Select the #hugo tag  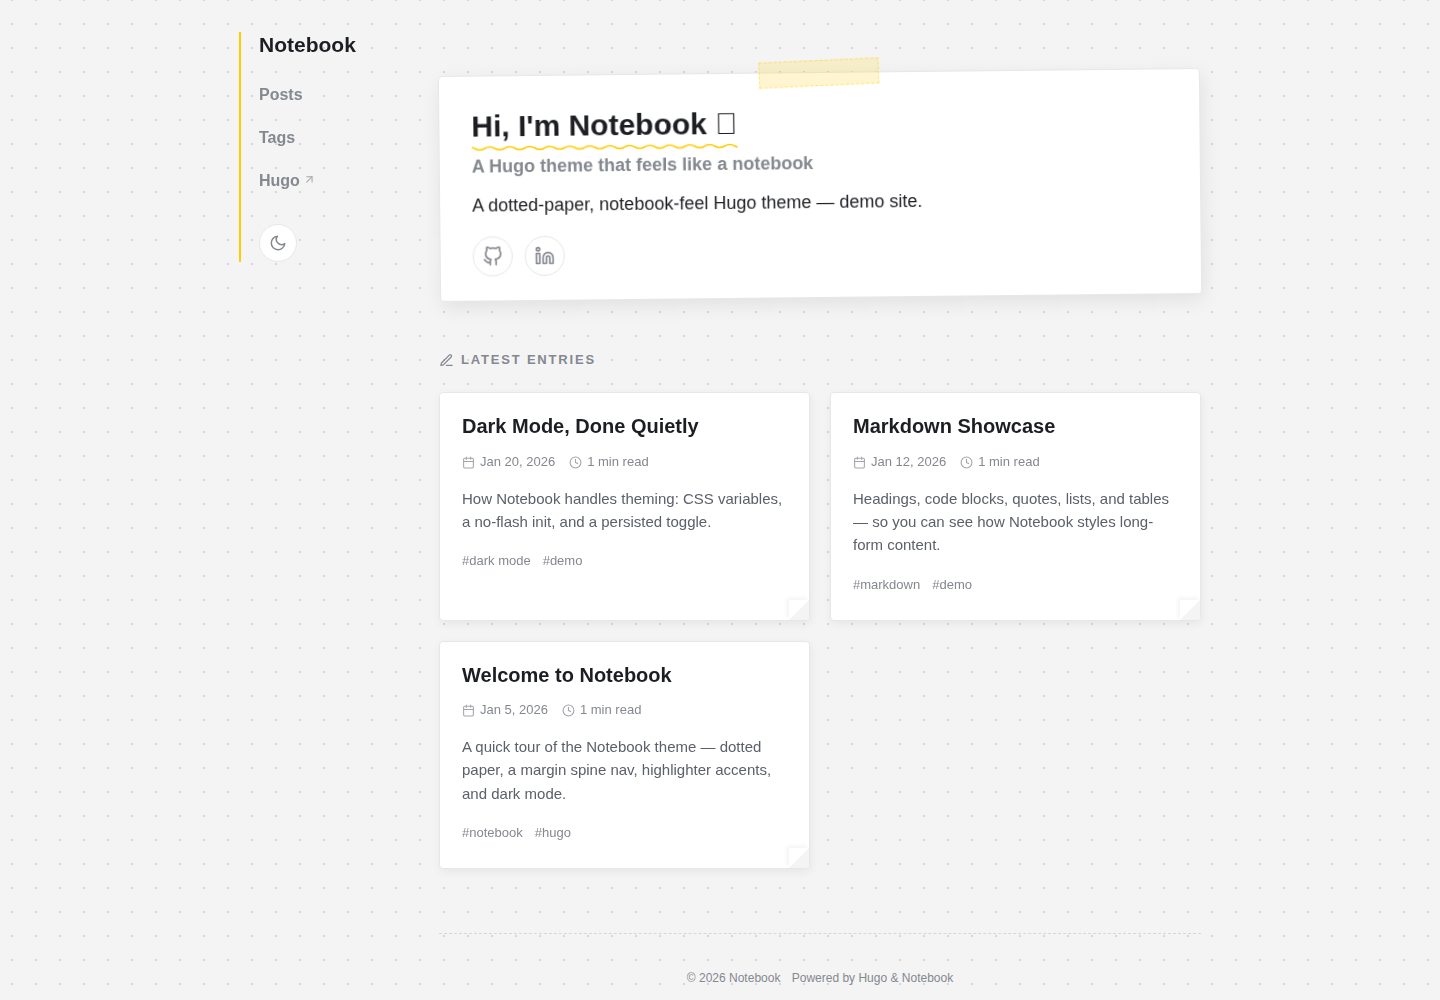pyautogui.click(x=553, y=833)
